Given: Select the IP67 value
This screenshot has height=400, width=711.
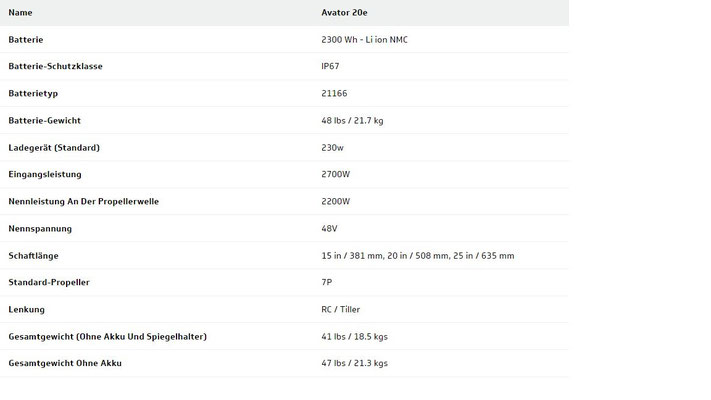Looking at the screenshot, I should [x=330, y=66].
